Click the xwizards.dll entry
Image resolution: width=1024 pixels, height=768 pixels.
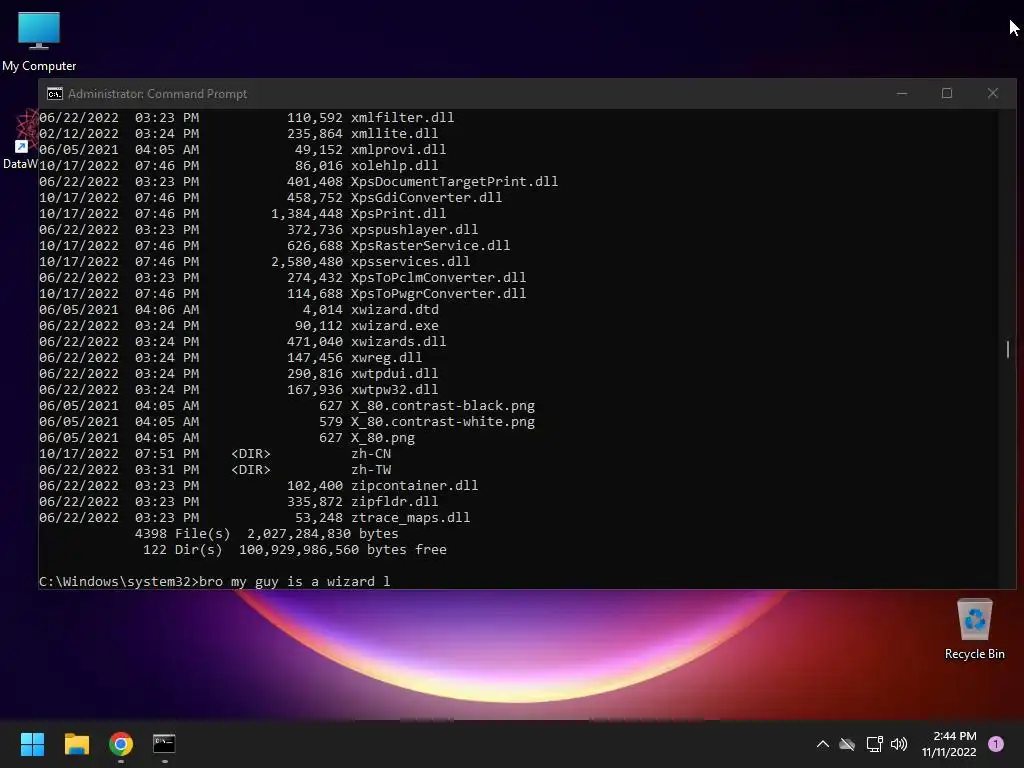pyautogui.click(x=398, y=342)
